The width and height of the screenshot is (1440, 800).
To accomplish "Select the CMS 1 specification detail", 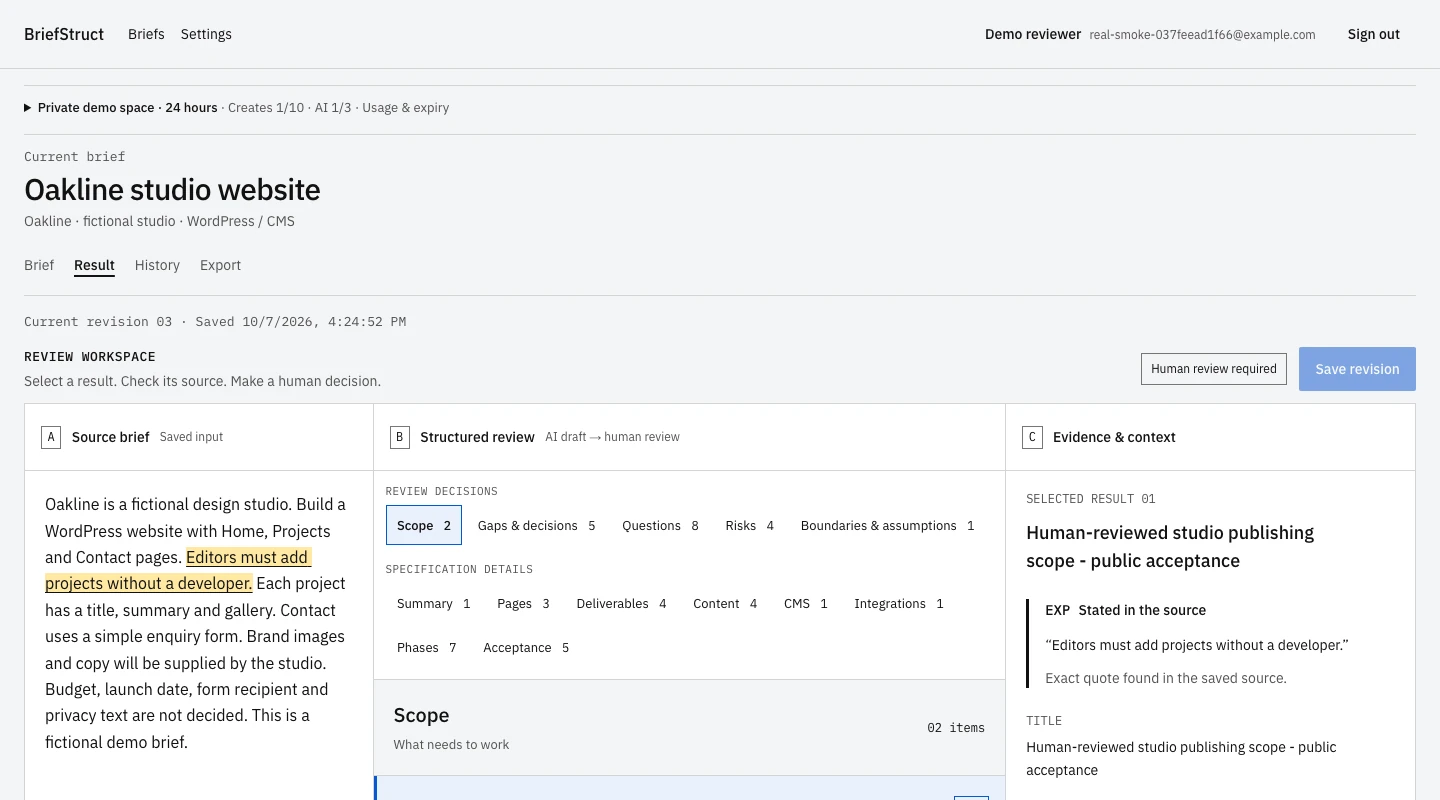I will [x=805, y=603].
